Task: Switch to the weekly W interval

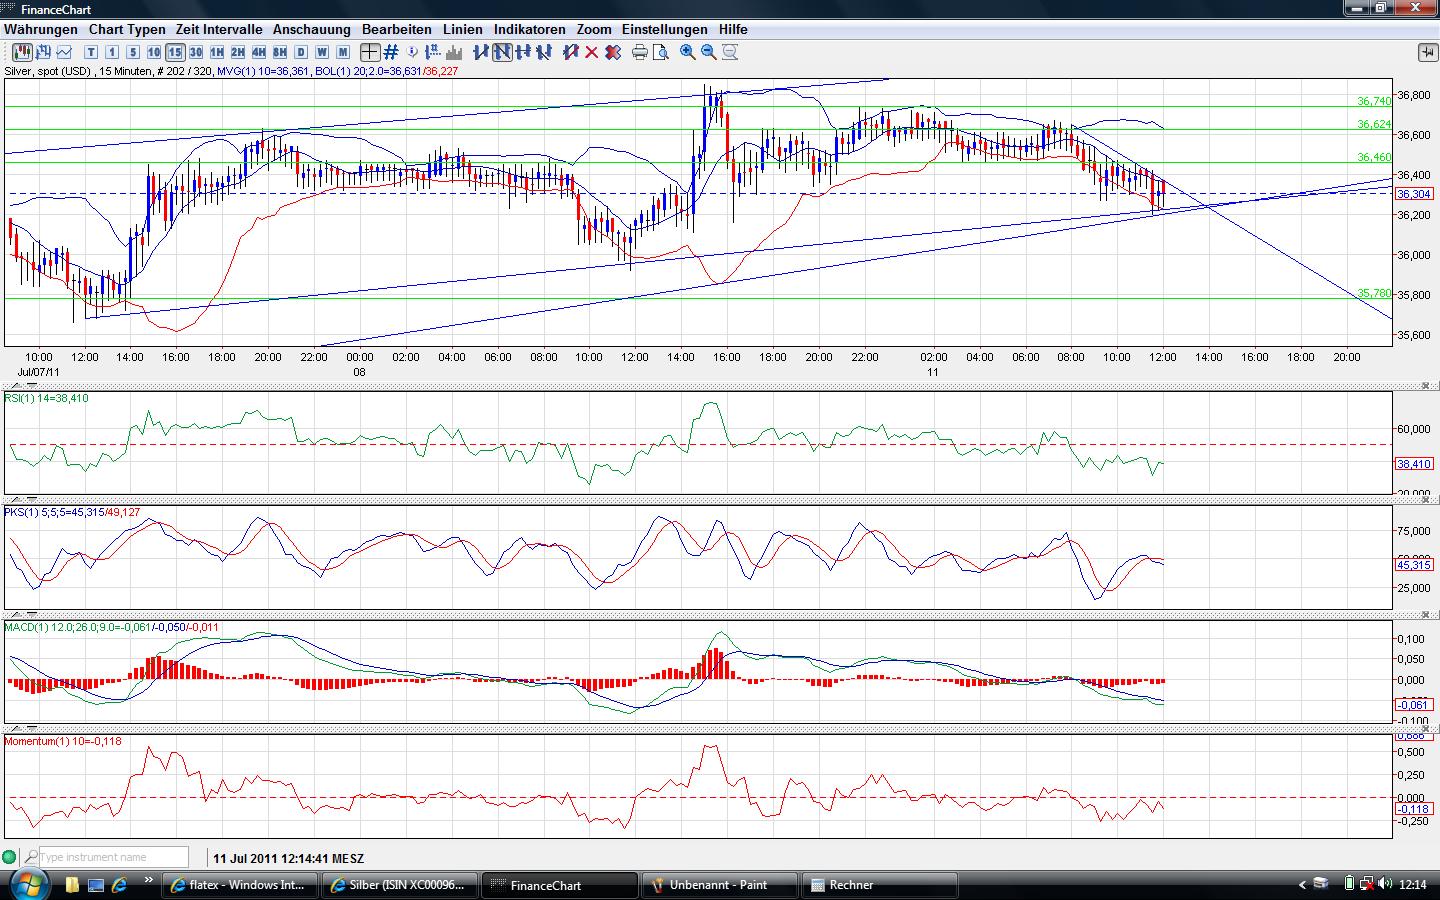Action: pyautogui.click(x=322, y=52)
